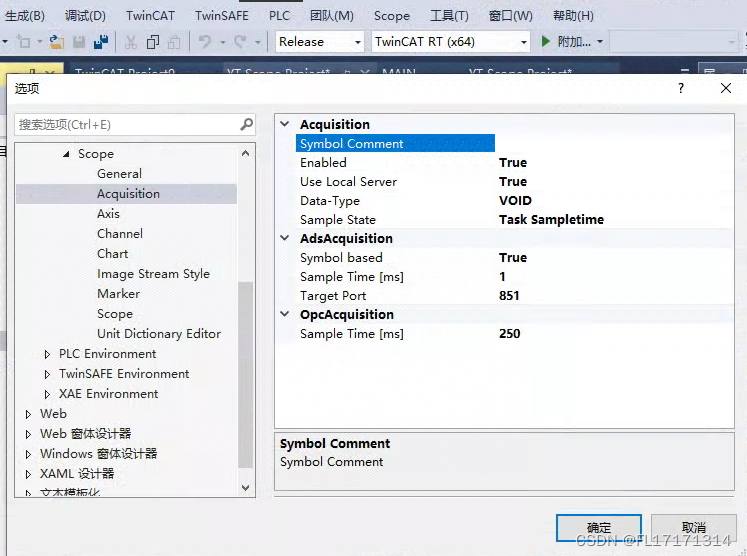The image size is (747, 556).
Task: Open the 窗口(W) menu
Action: coord(511,16)
